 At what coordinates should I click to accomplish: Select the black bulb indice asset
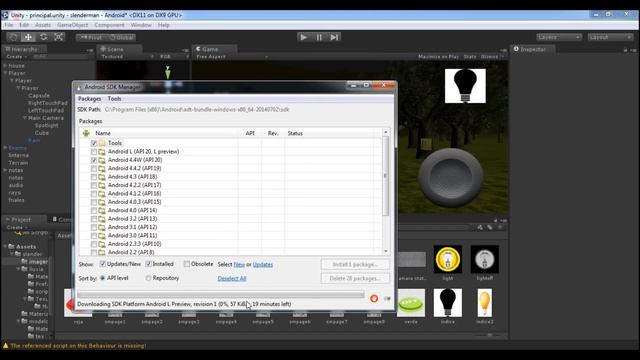pyautogui.click(x=448, y=302)
